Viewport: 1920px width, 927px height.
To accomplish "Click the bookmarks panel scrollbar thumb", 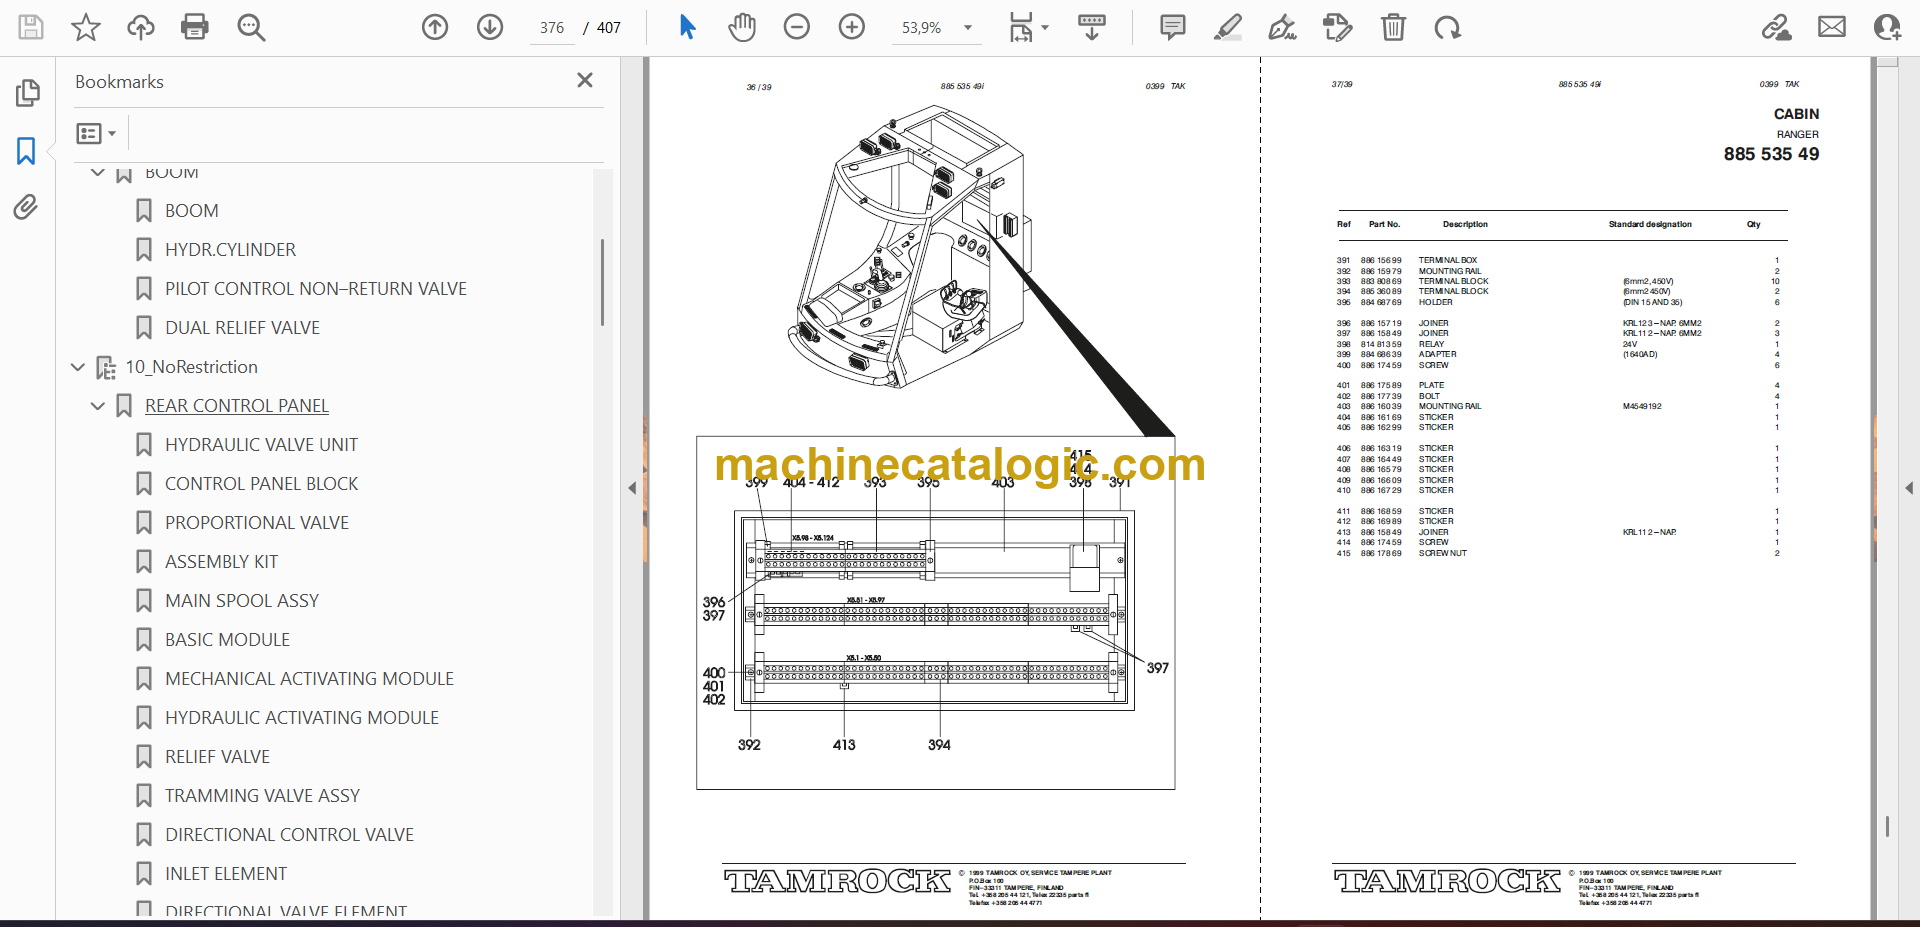I will point(602,282).
